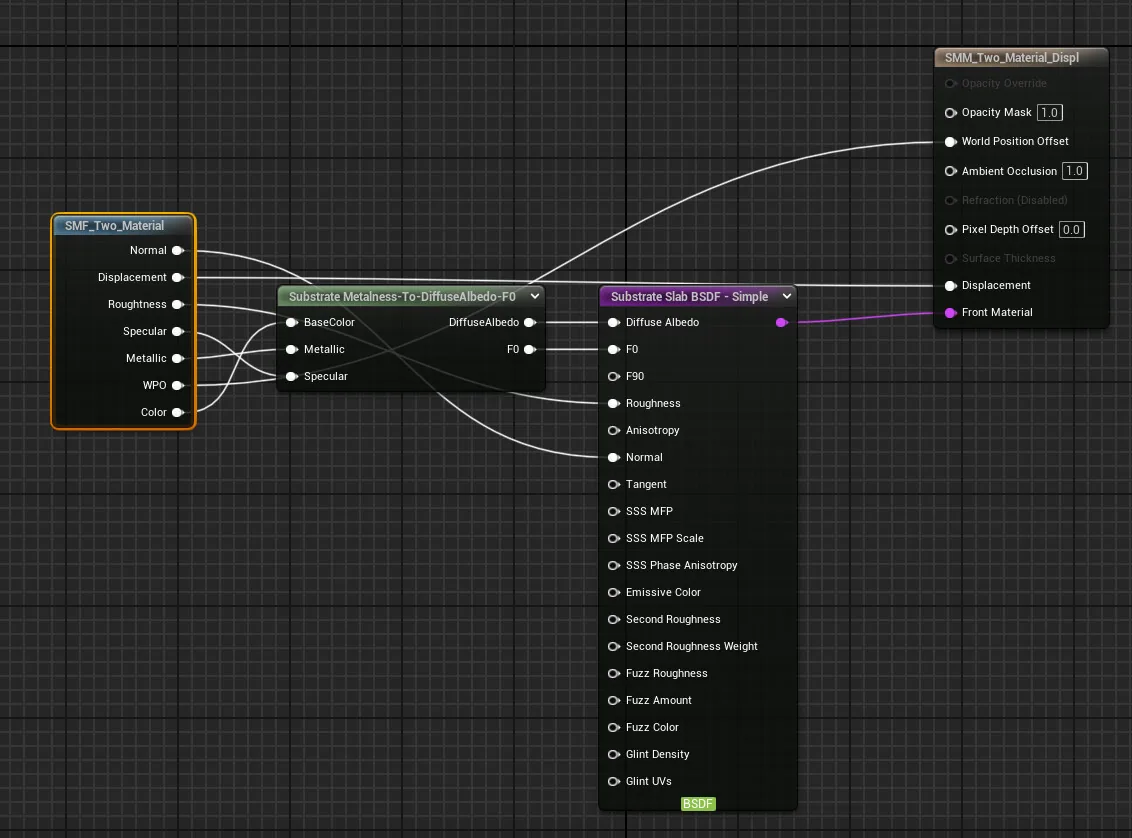Edit the Opacity Mask 1.0 value field
Image resolution: width=1132 pixels, height=838 pixels.
click(x=1050, y=113)
